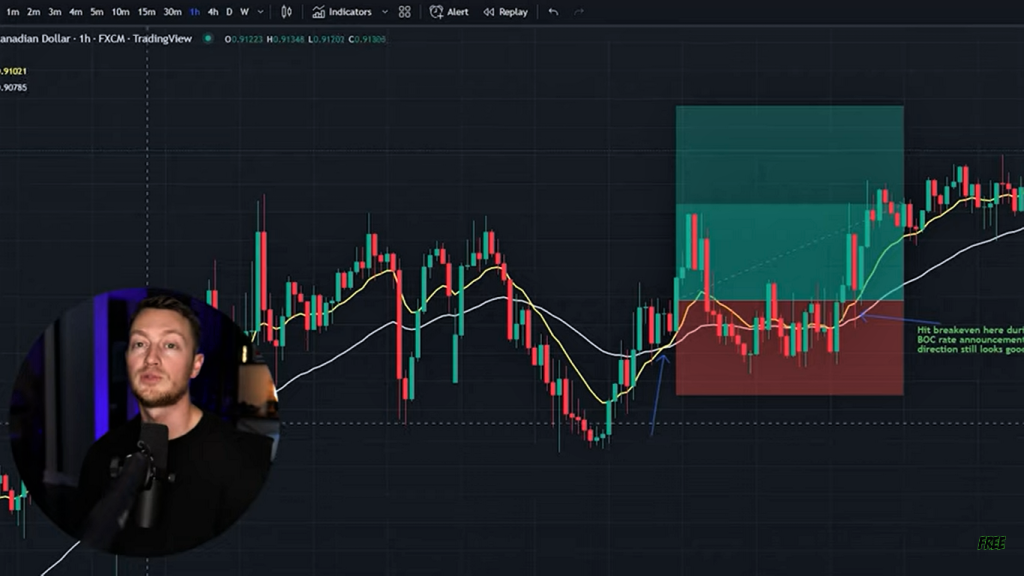Viewport: 1024px width, 576px height.
Task: Switch to the 1m timeframe
Action: 13,12
